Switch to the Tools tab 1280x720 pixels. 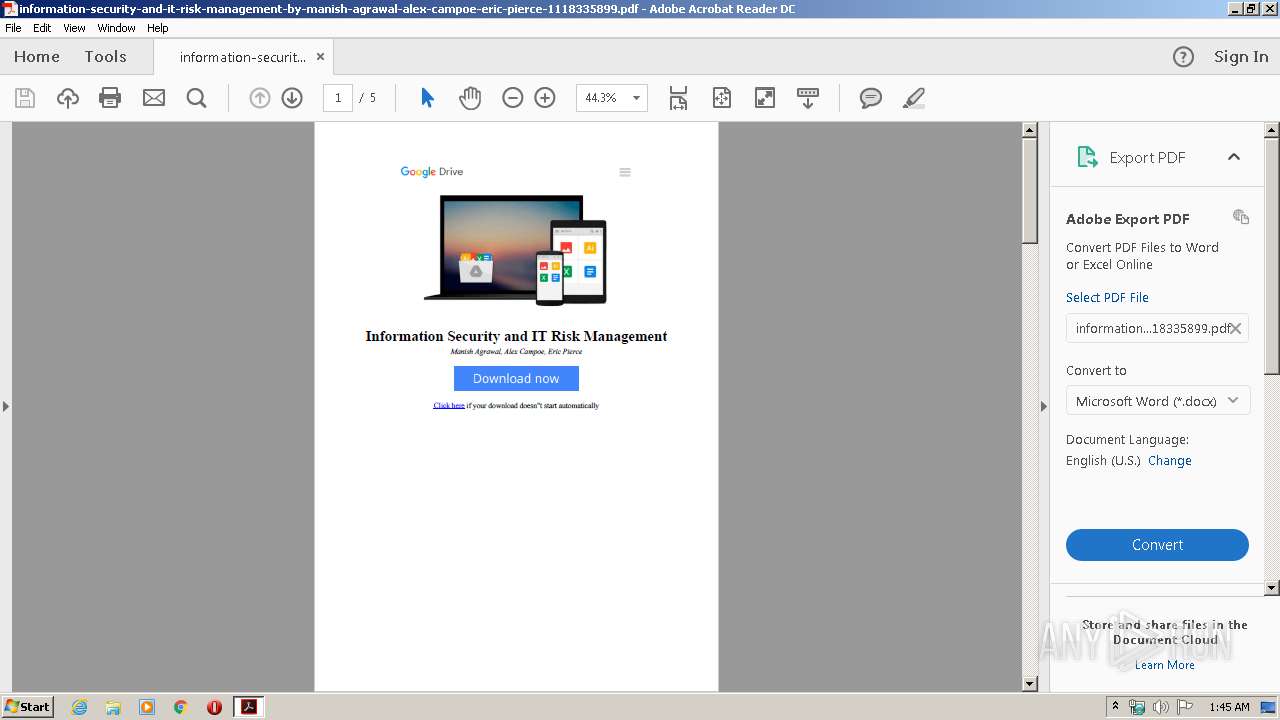(105, 57)
